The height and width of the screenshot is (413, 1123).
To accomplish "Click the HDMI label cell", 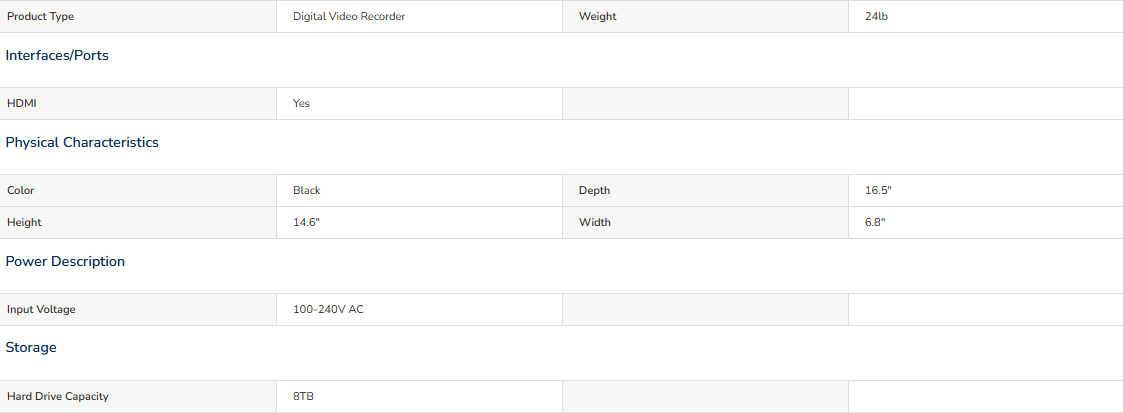I will 138,104.
